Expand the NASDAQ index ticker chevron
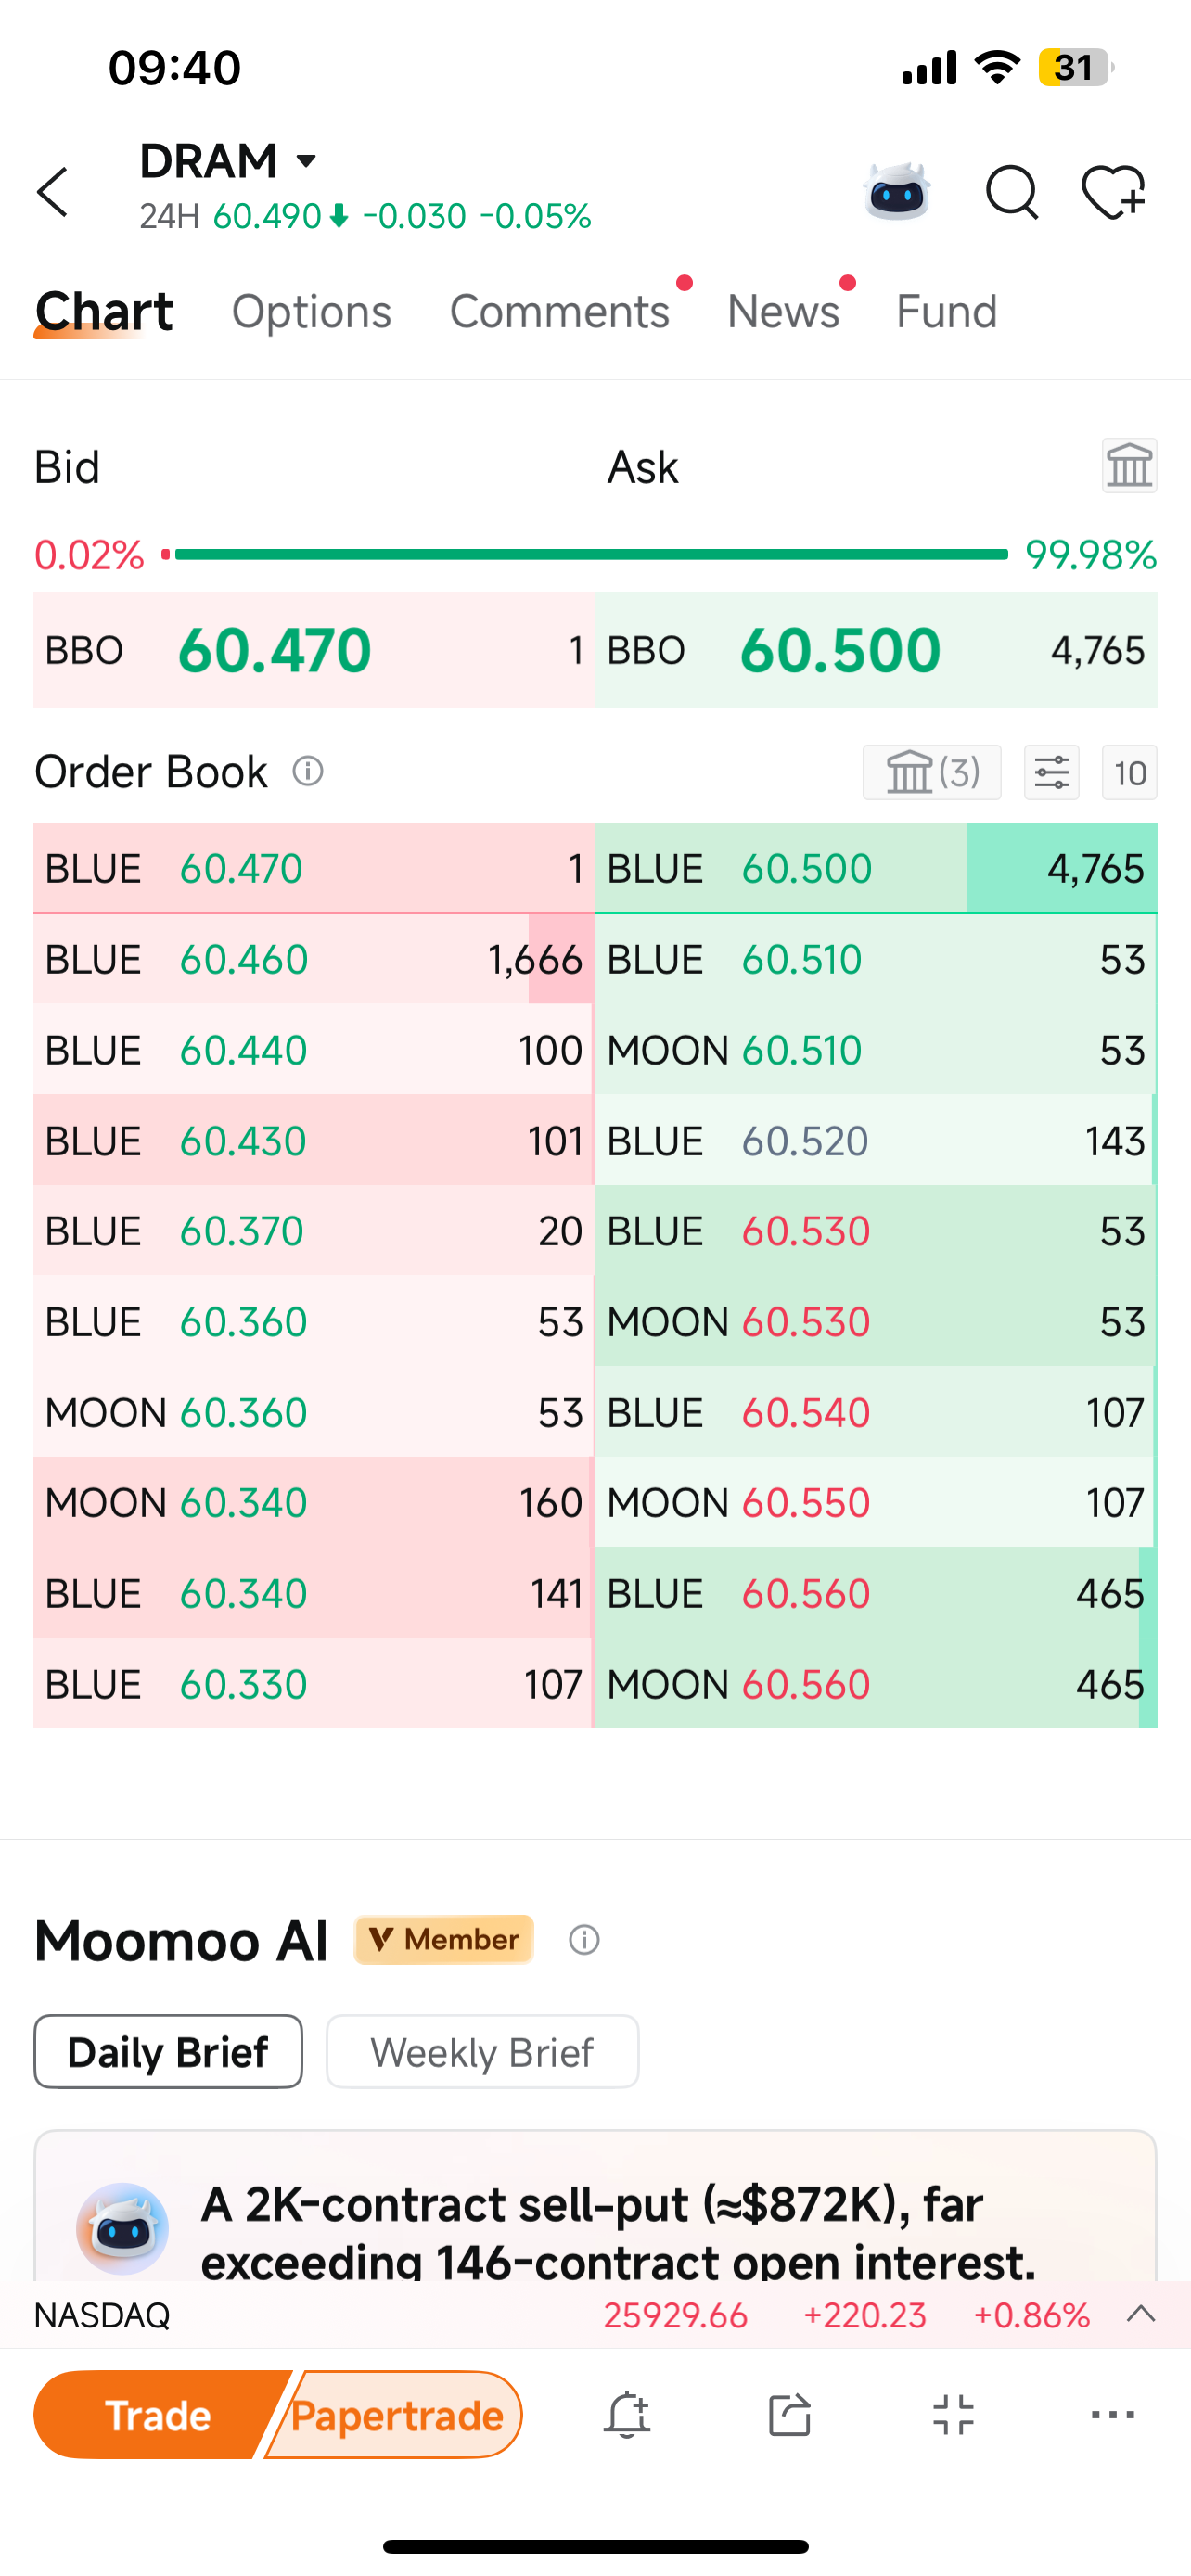Screen dimensions: 1191x2576 coord(1141,2314)
